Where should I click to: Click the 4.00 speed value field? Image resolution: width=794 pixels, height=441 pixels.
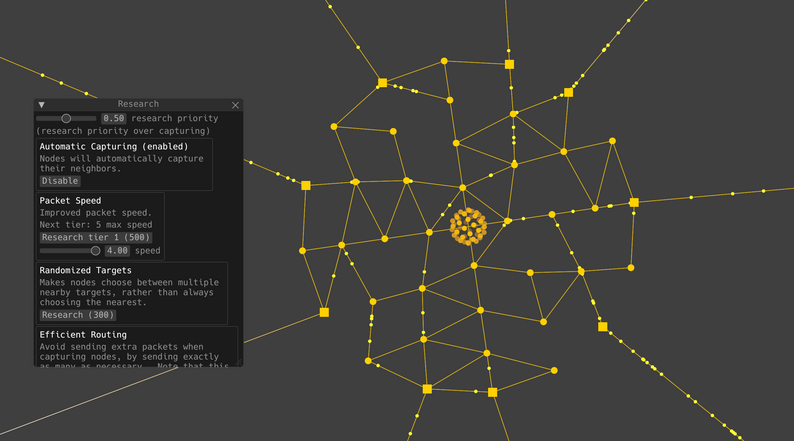coord(117,251)
